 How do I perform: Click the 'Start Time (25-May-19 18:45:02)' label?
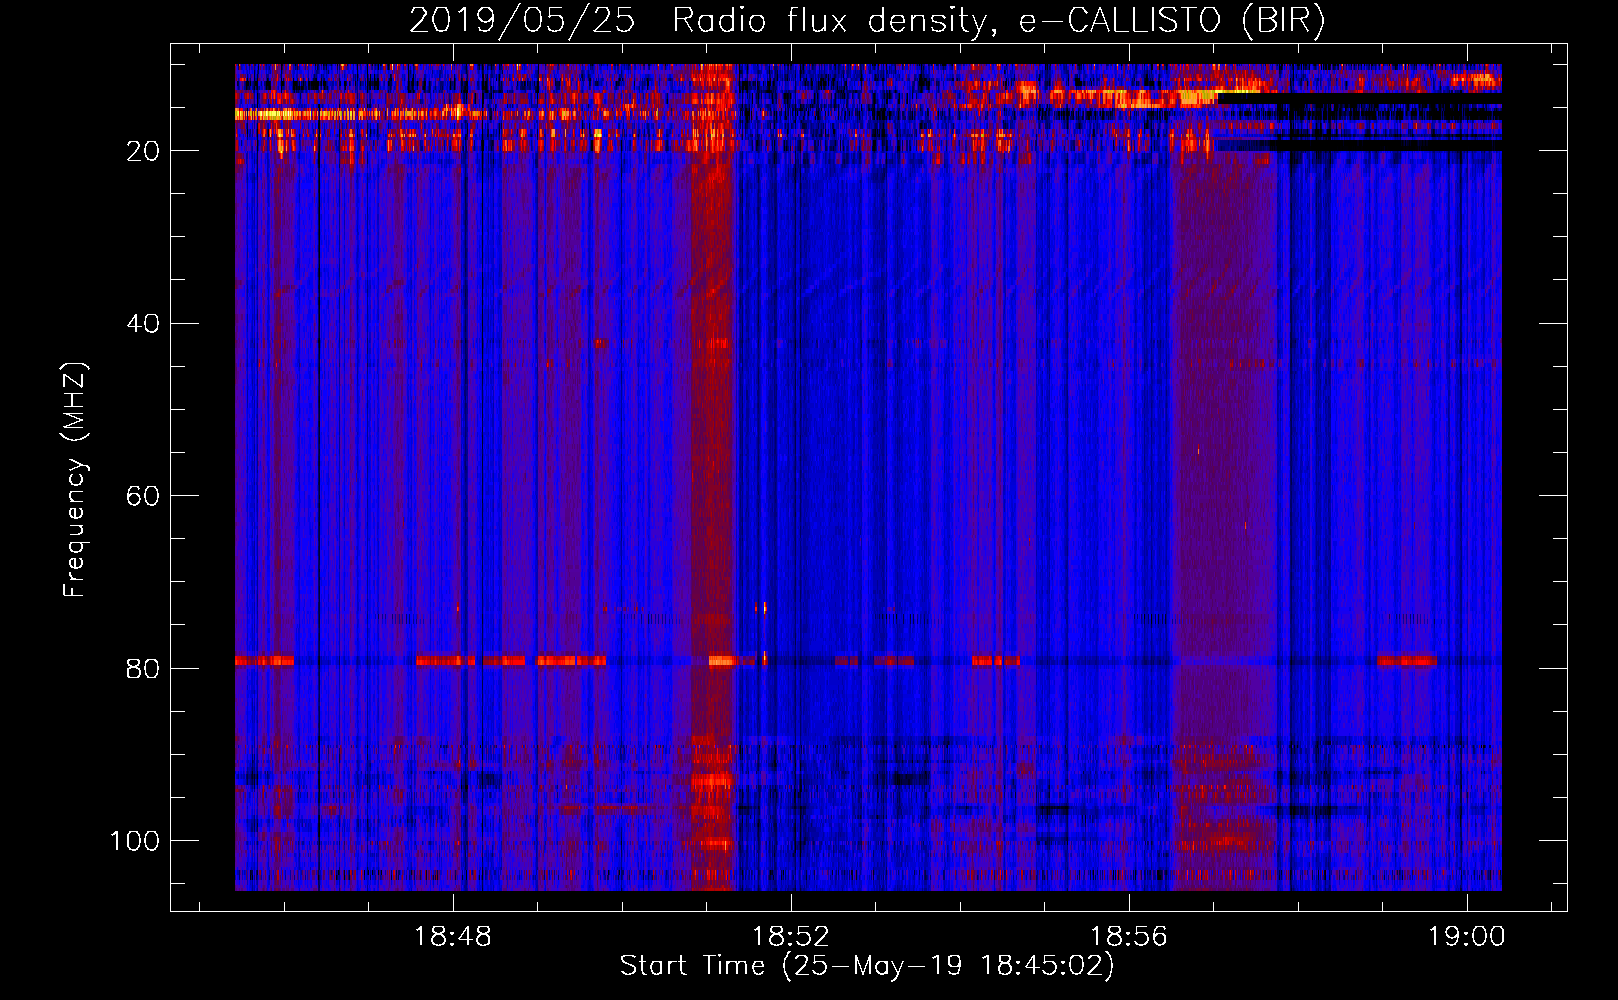point(867,966)
